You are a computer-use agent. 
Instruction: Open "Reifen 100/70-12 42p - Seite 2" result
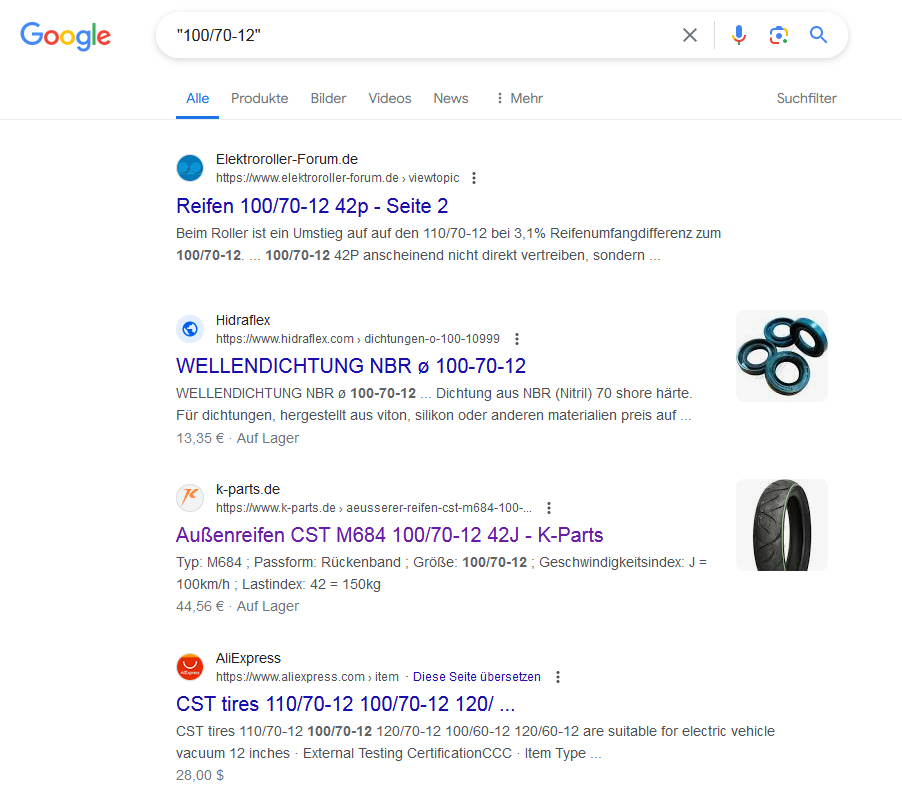[x=312, y=206]
